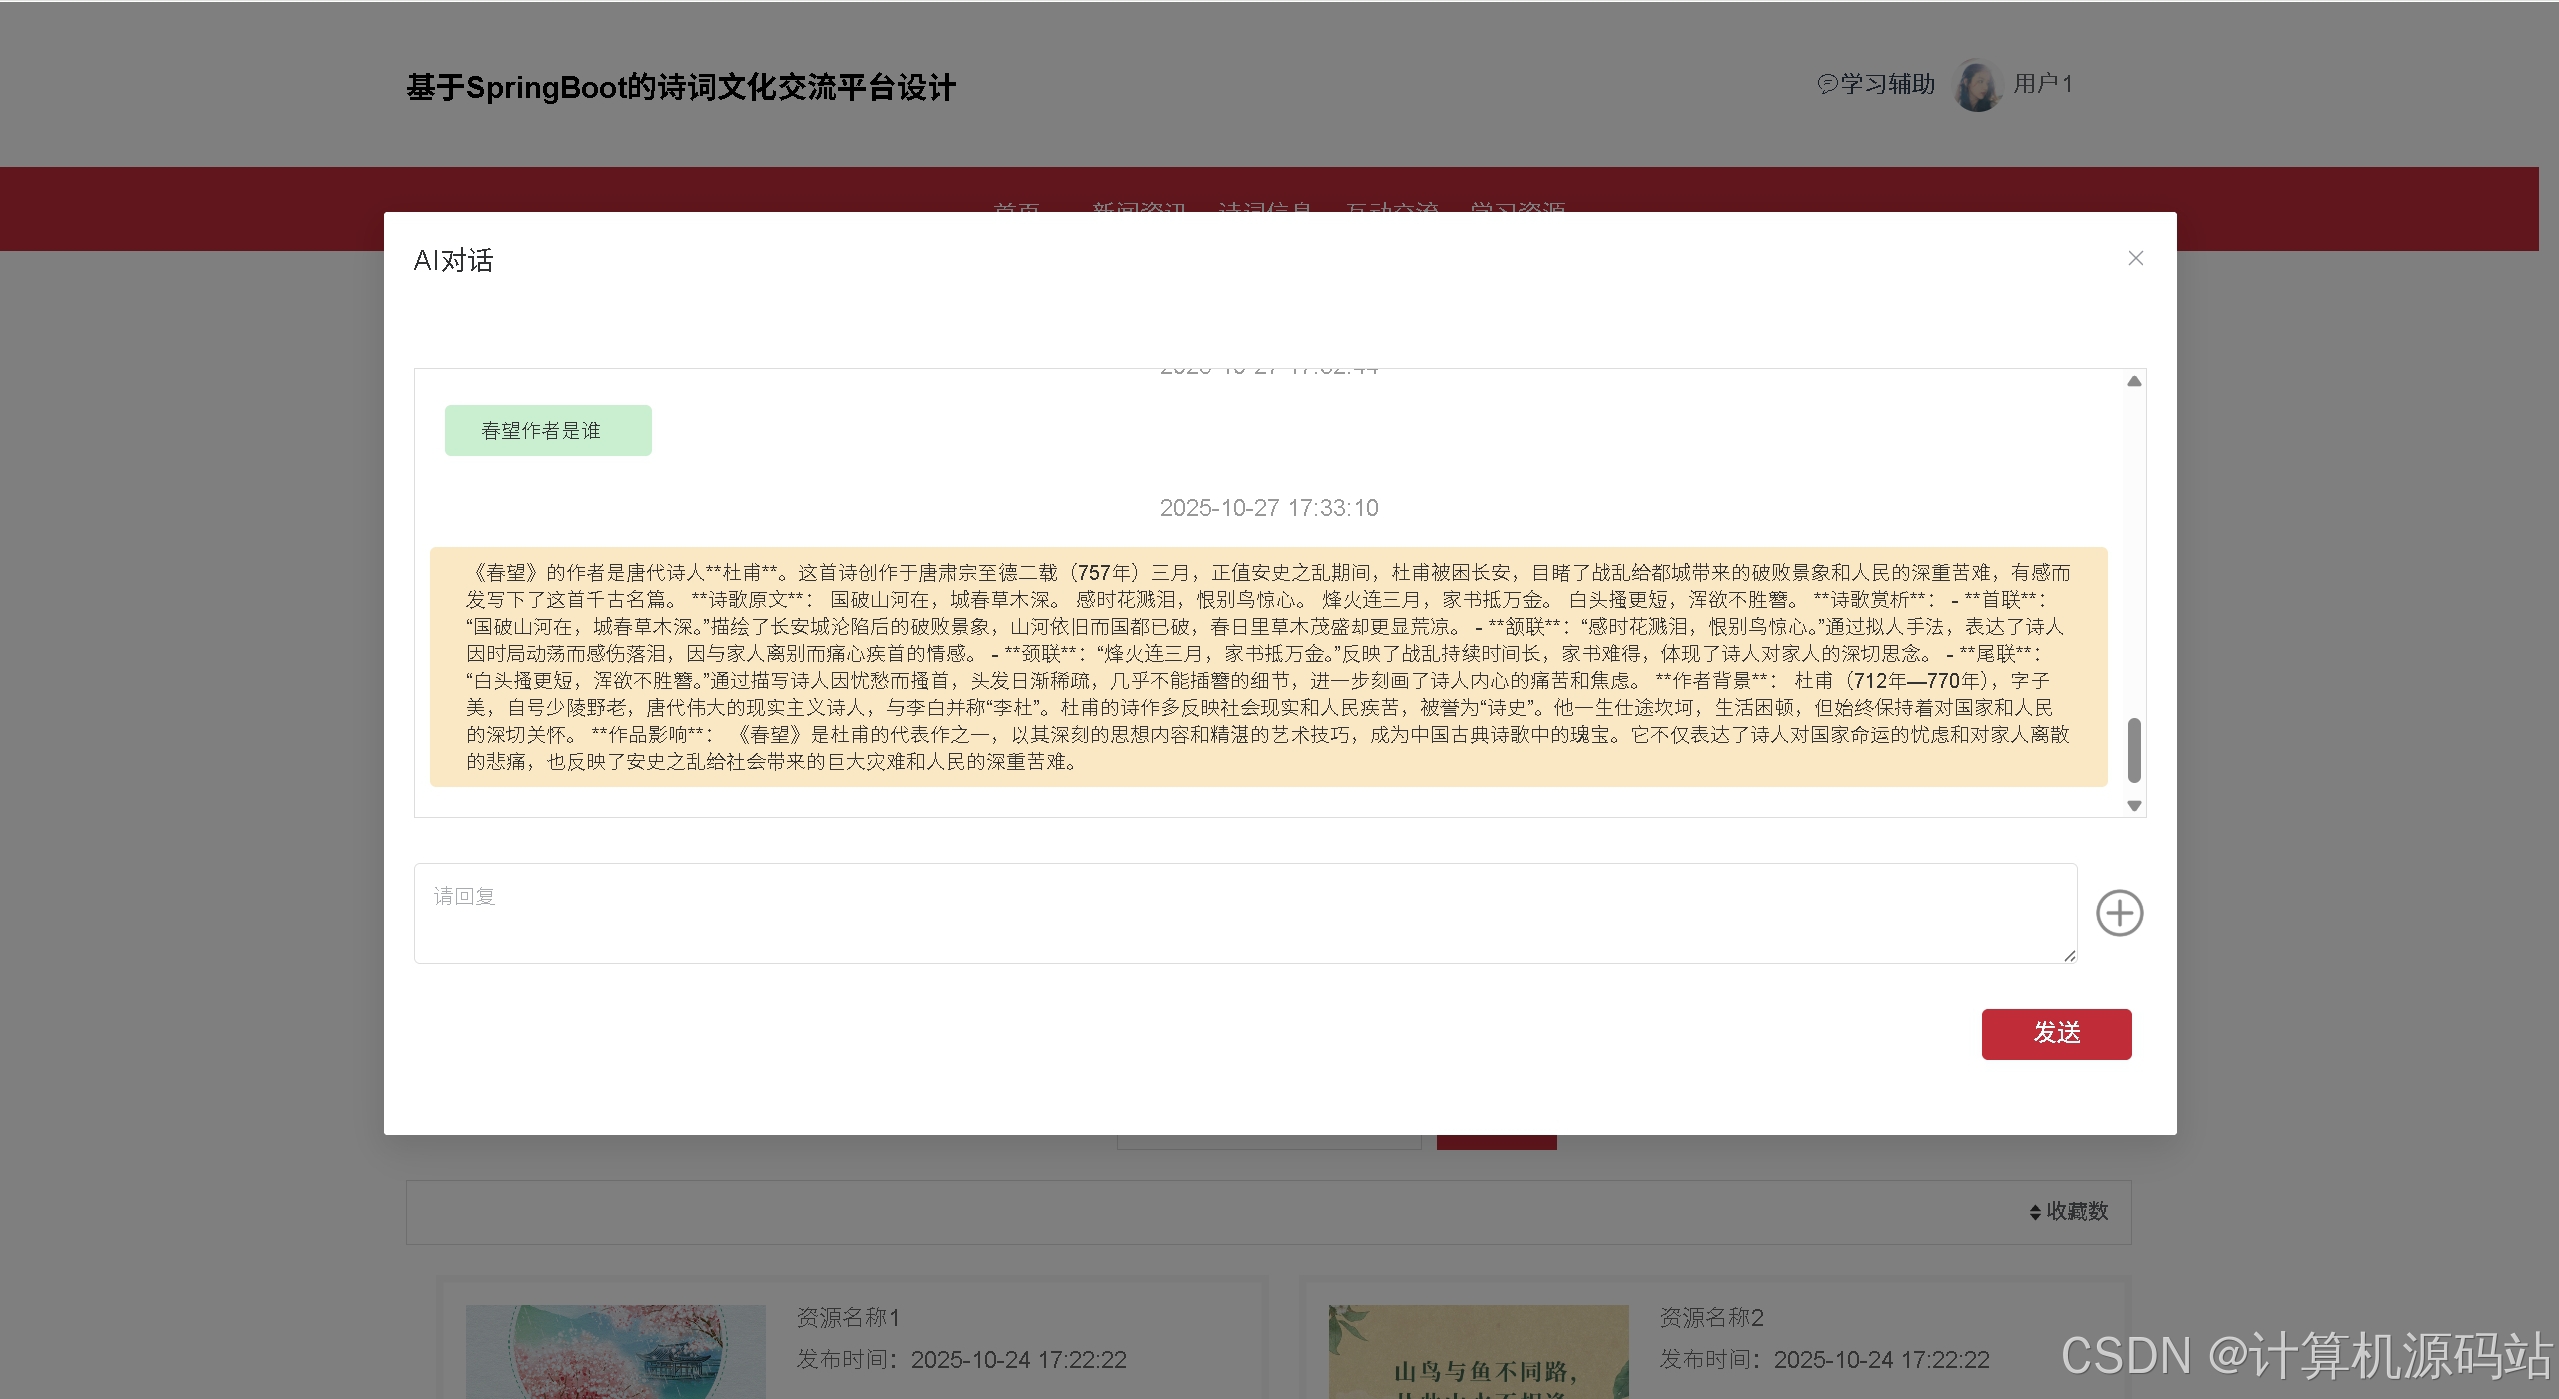Viewport: 2559px width, 1399px height.
Task: Sort by 收藏数
Action: coord(2068,1211)
